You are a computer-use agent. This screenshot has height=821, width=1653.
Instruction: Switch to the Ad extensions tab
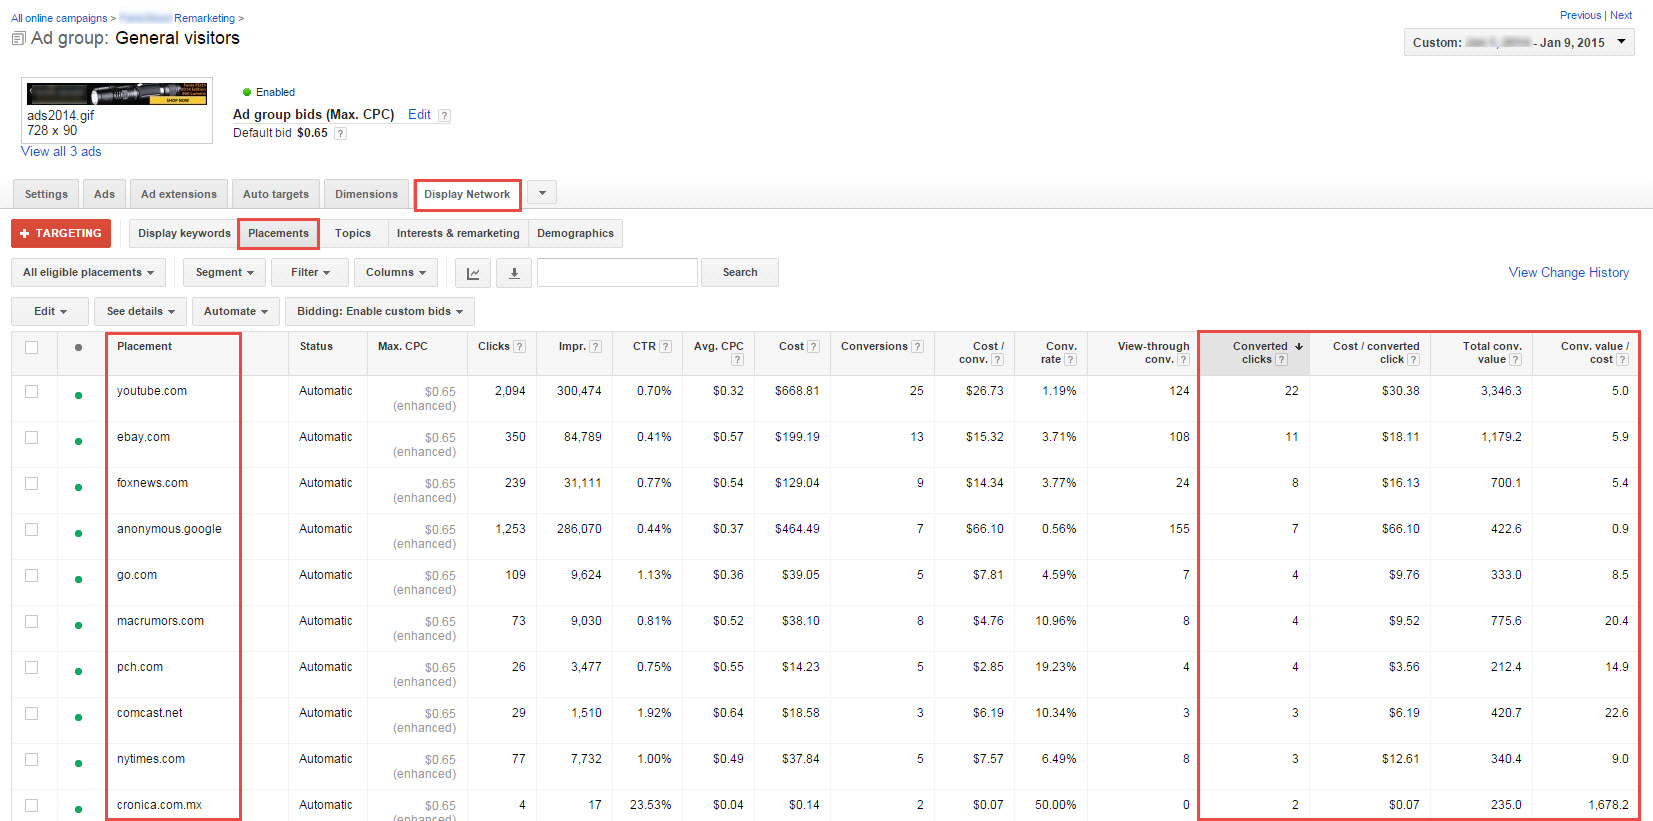tap(179, 195)
